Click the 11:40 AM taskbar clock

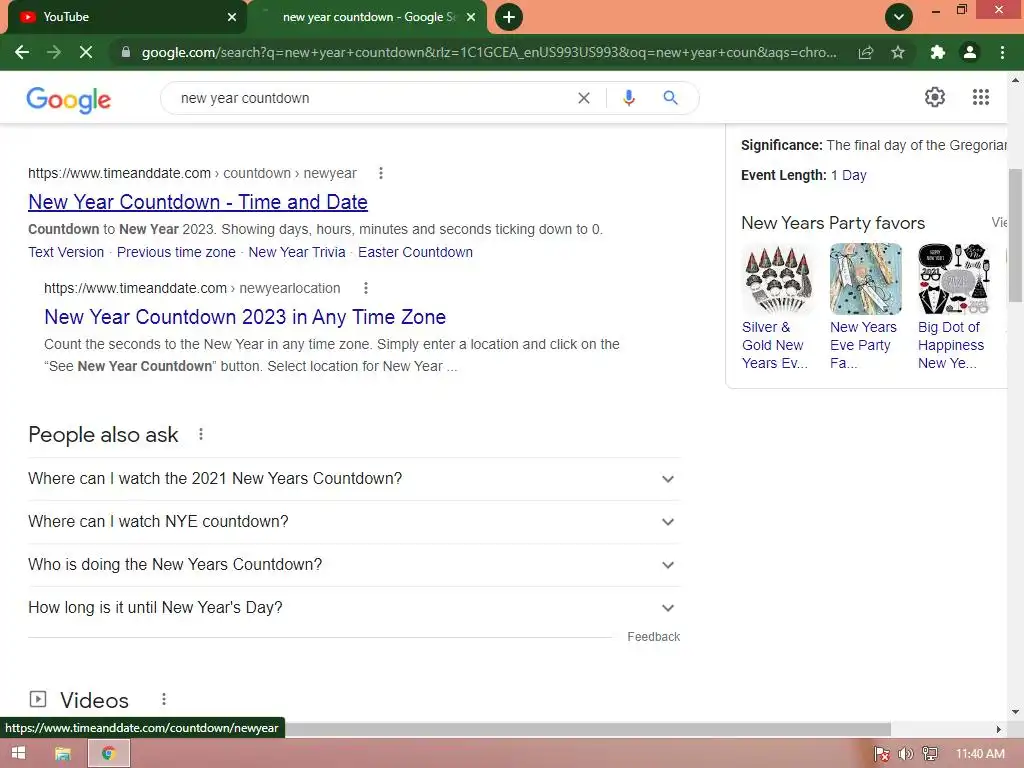pos(980,754)
